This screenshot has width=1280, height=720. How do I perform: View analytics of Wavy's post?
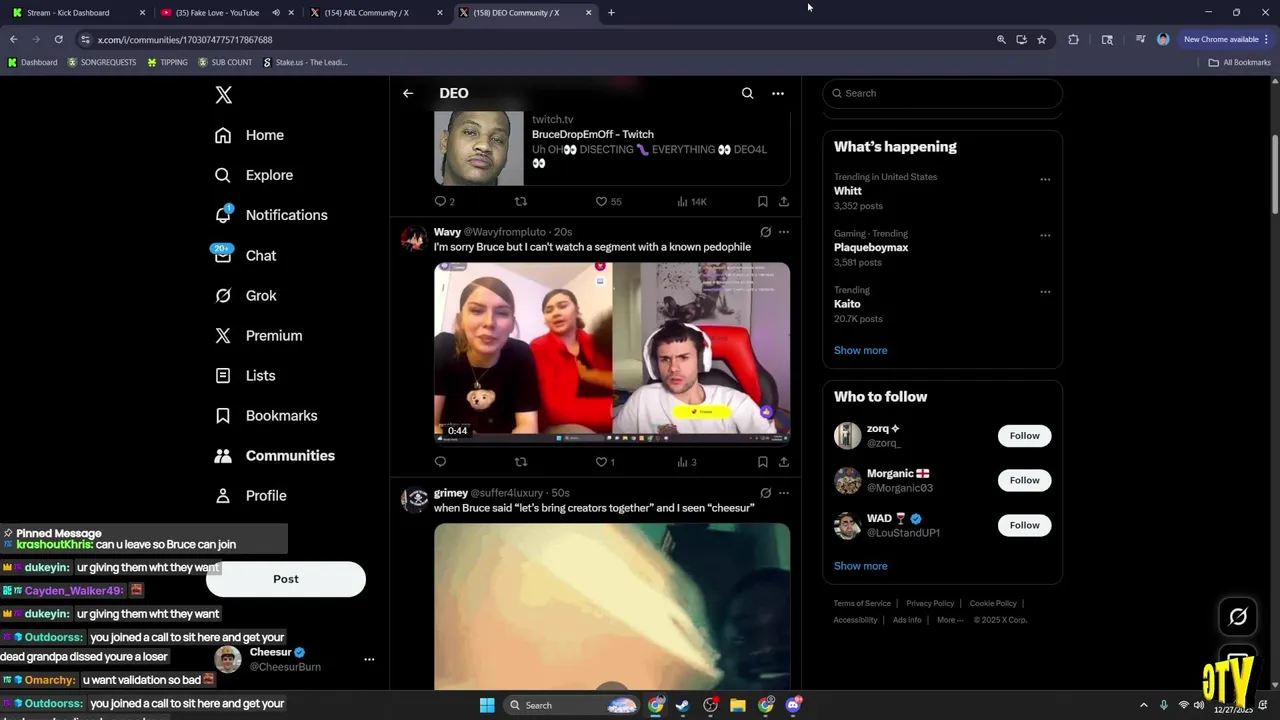[x=686, y=462]
